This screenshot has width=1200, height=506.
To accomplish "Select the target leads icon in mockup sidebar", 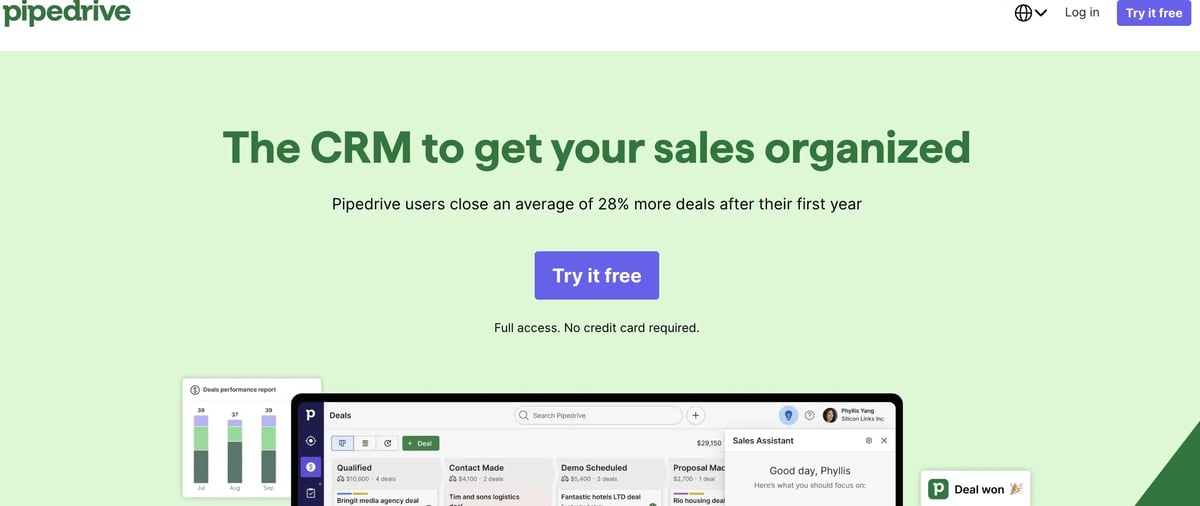I will point(311,441).
